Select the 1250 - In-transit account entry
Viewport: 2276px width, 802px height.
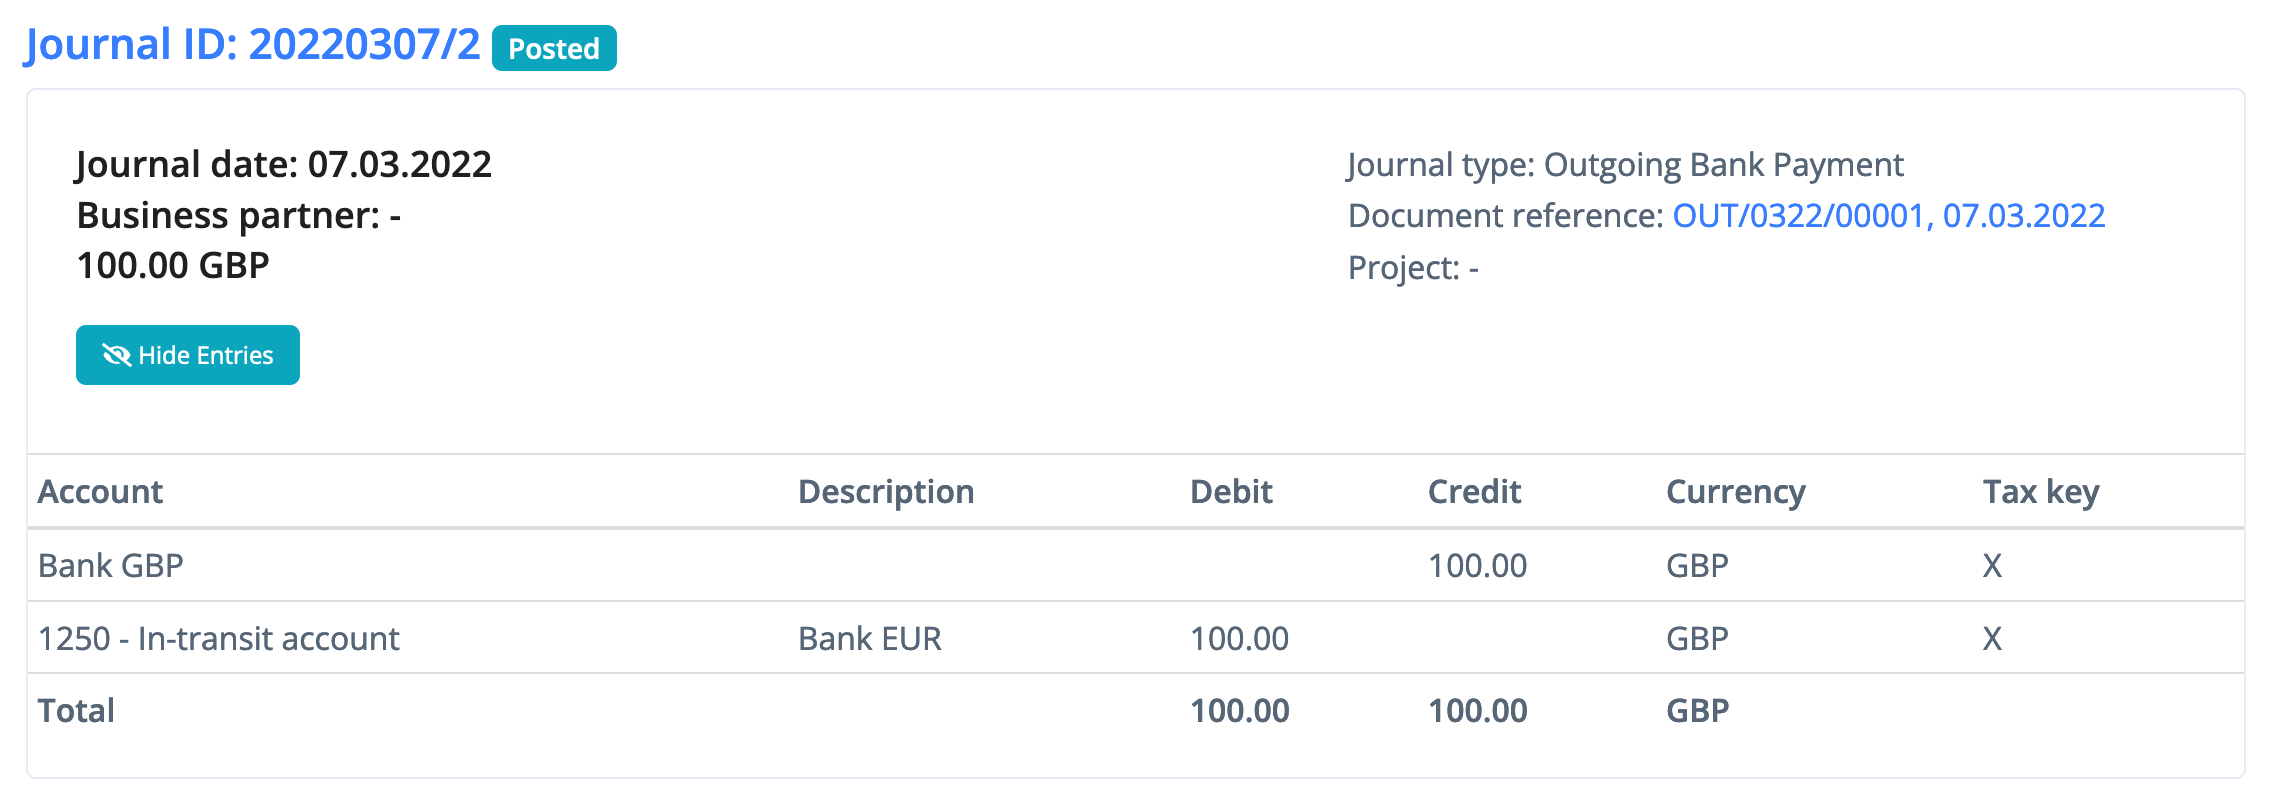[x=218, y=639]
